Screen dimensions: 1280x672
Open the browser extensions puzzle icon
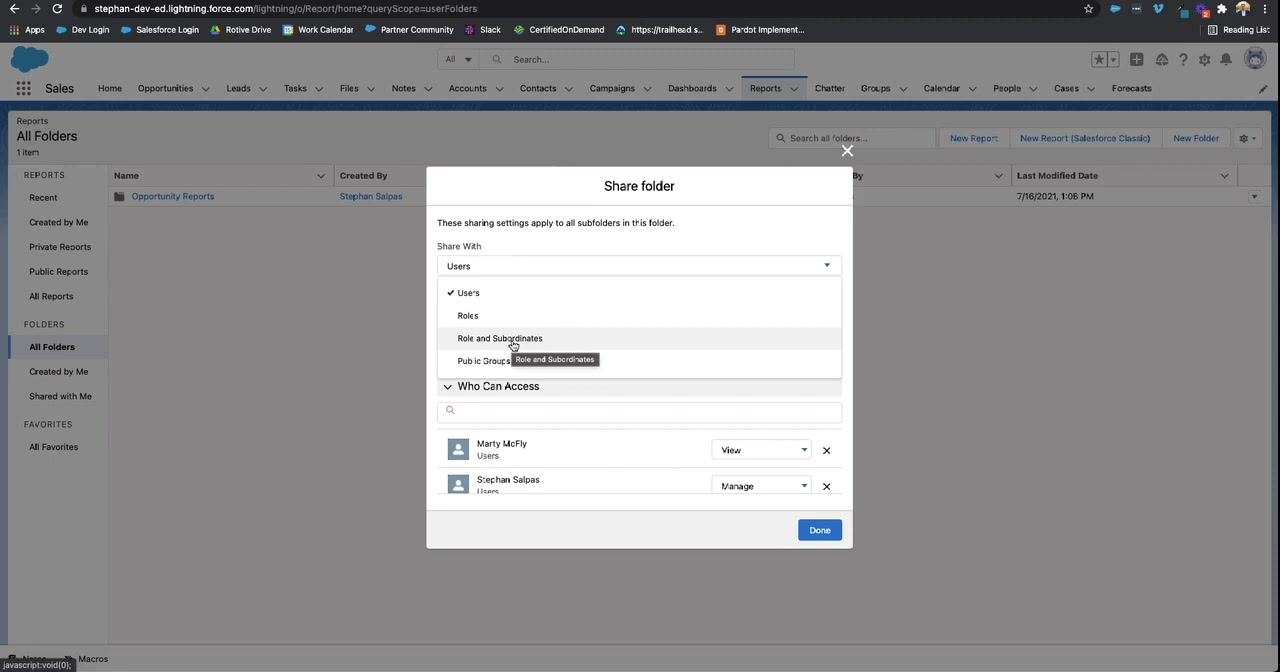1221,9
